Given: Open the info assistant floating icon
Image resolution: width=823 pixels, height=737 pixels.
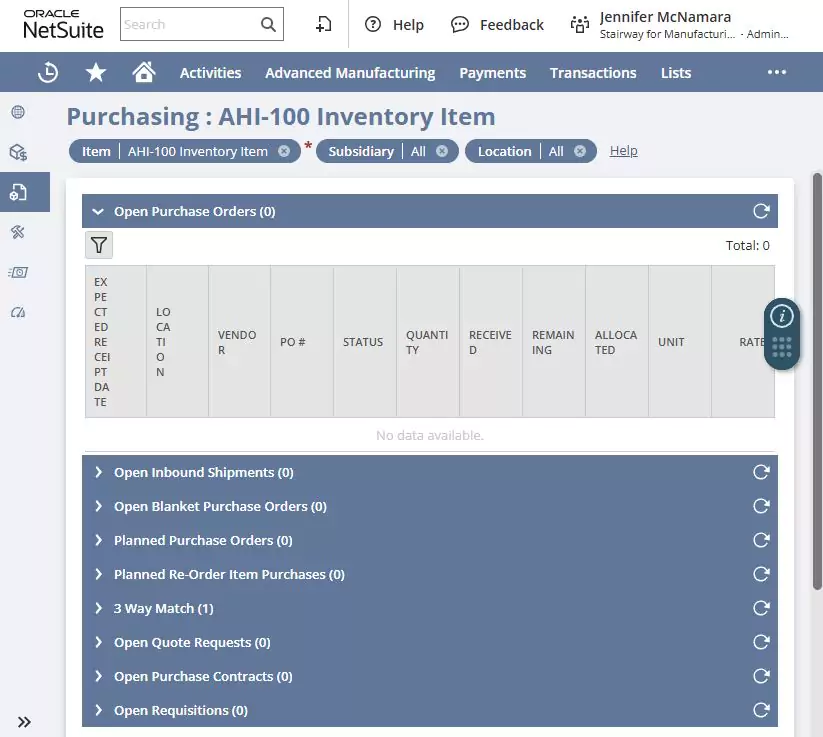Looking at the screenshot, I should pyautogui.click(x=782, y=316).
